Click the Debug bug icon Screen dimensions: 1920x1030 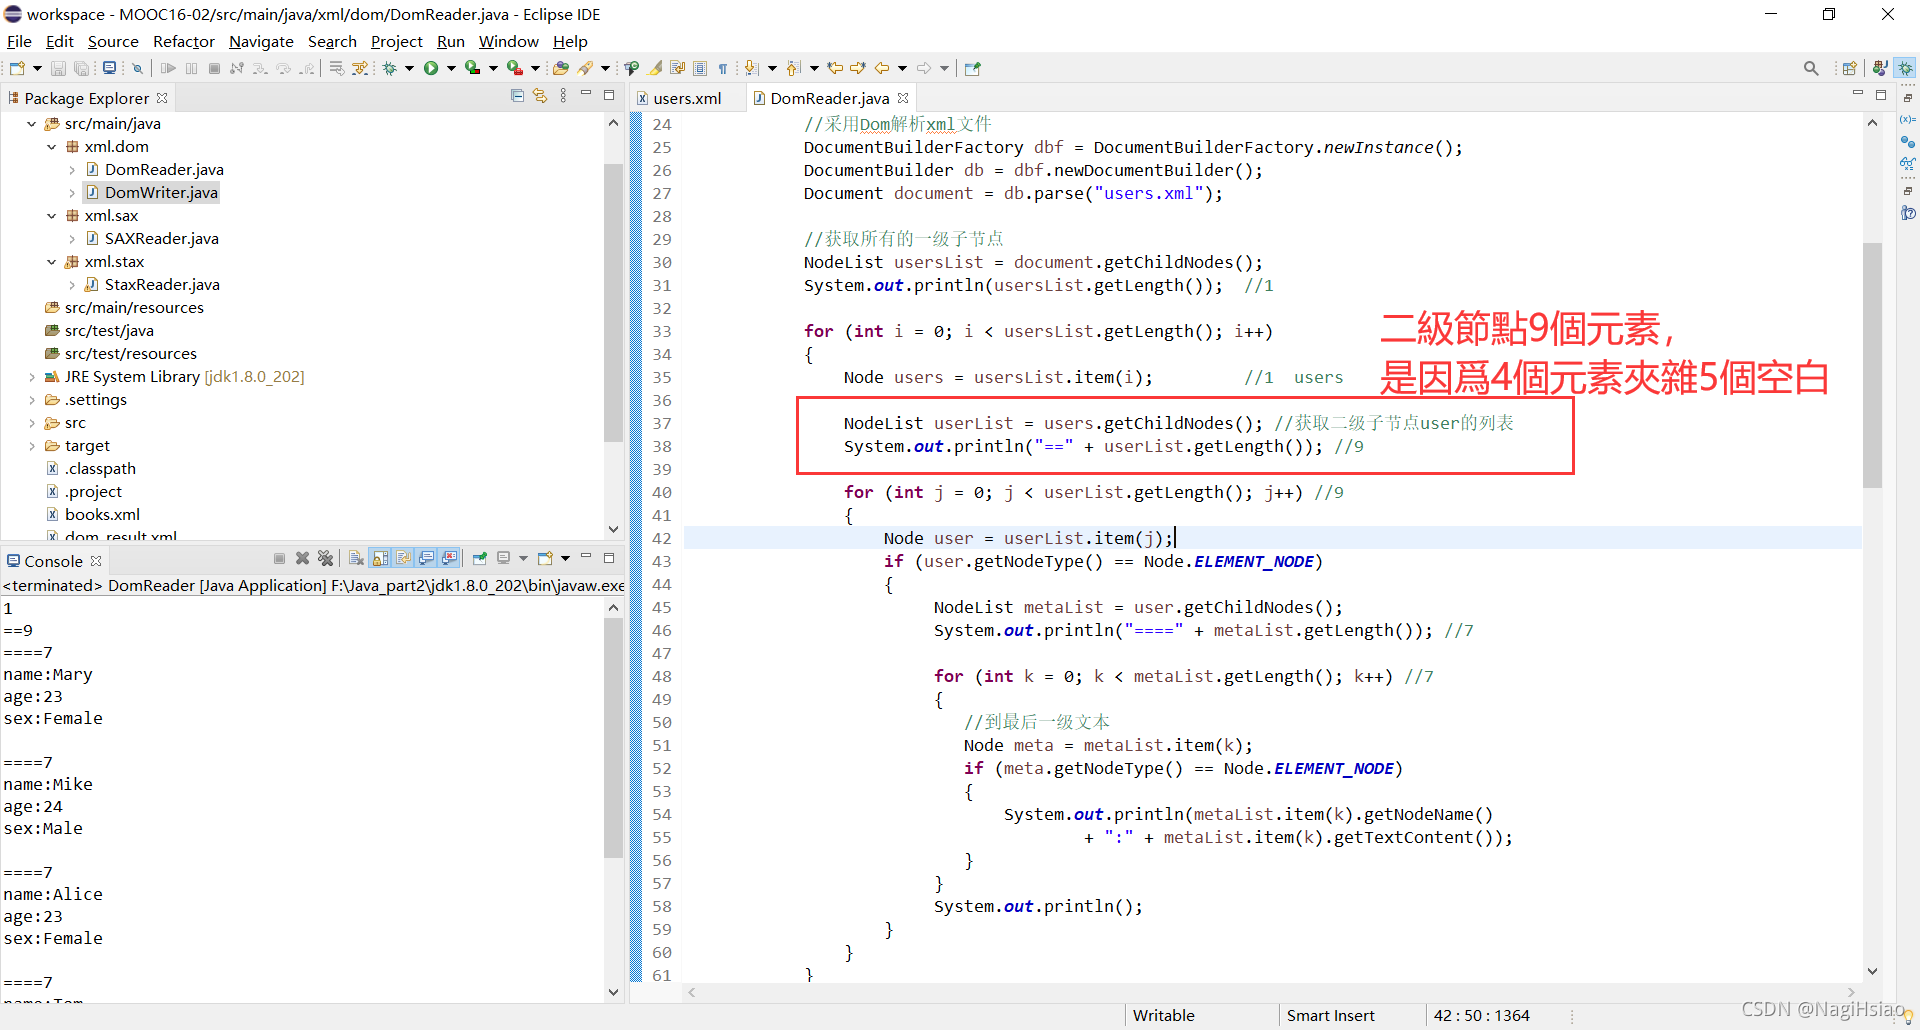[x=389, y=68]
